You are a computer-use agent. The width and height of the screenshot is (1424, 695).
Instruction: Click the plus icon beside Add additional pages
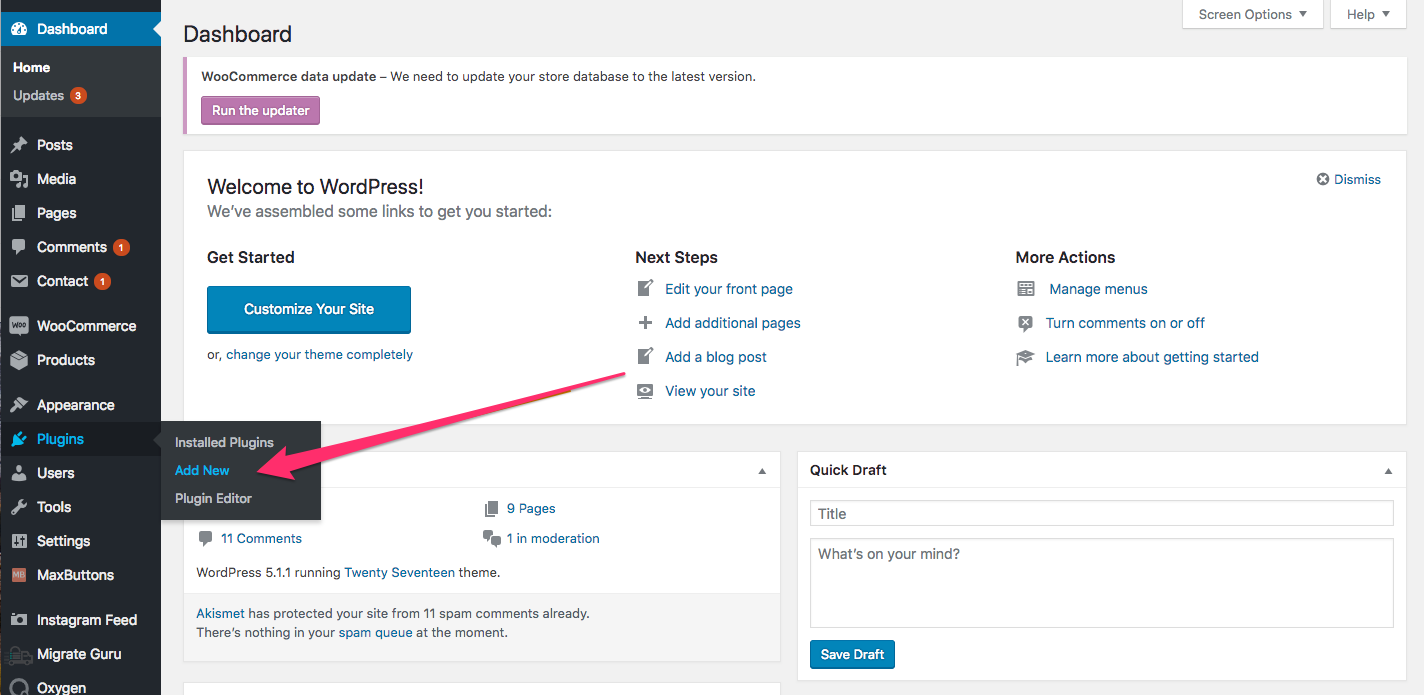pyautogui.click(x=645, y=323)
